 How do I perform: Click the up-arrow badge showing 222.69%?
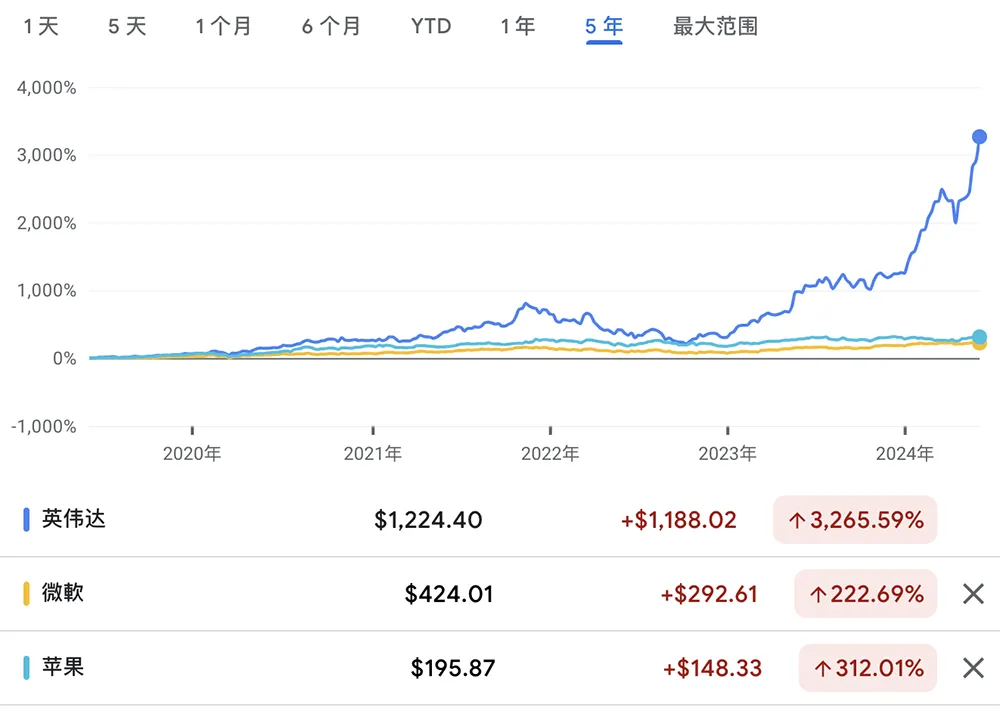click(865, 594)
